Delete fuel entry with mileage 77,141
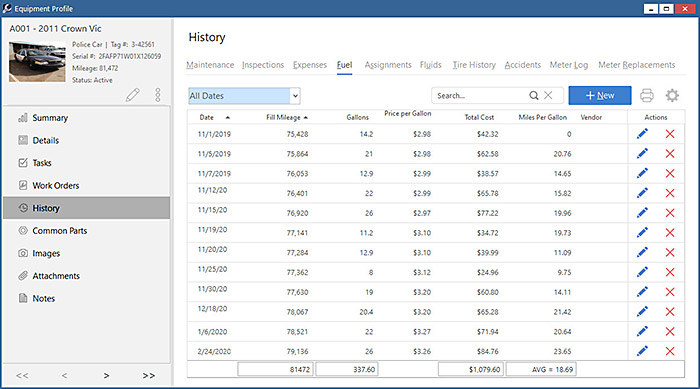The image size is (700, 389). tap(670, 233)
